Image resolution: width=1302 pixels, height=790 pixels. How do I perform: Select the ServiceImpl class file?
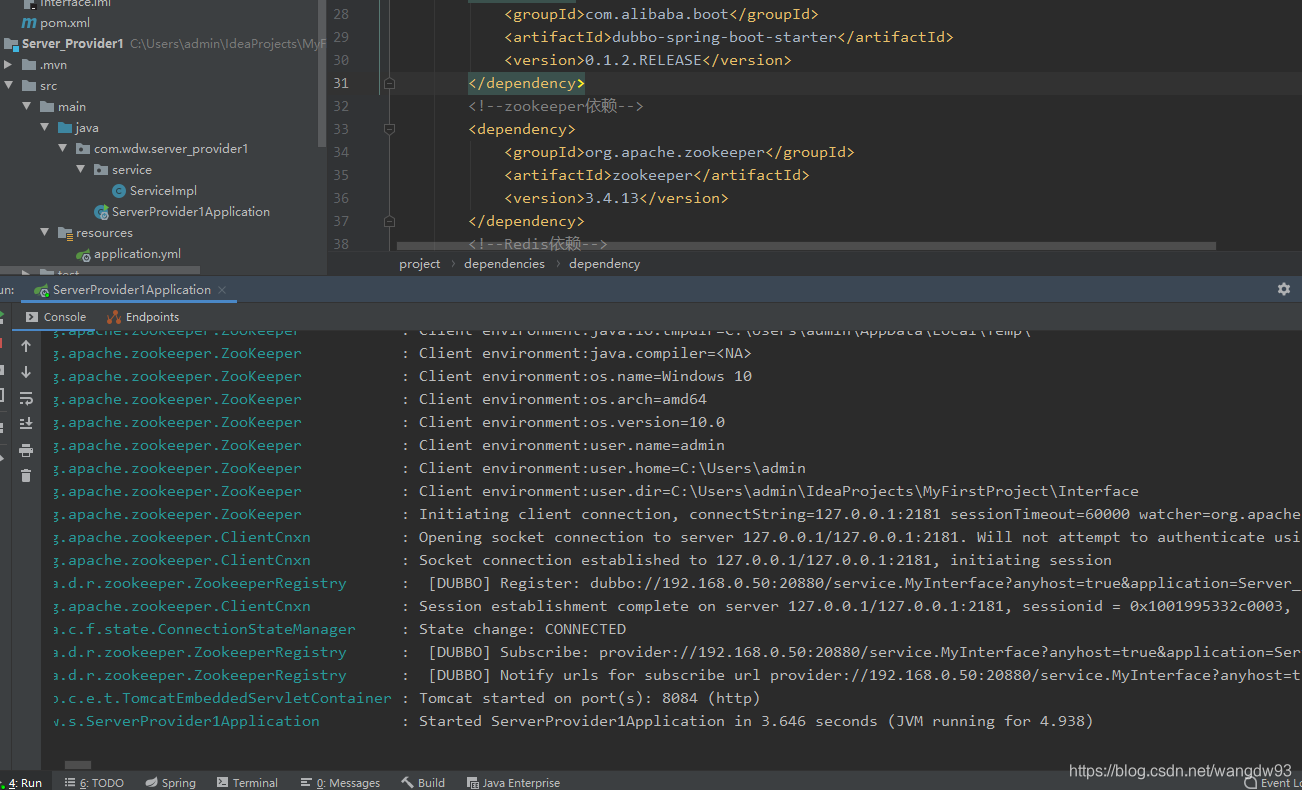[x=163, y=191]
